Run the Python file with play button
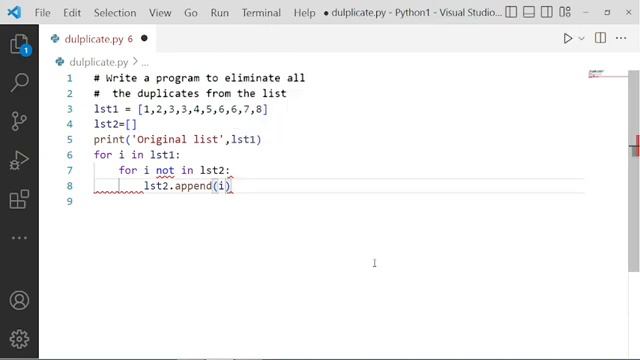 pos(567,38)
